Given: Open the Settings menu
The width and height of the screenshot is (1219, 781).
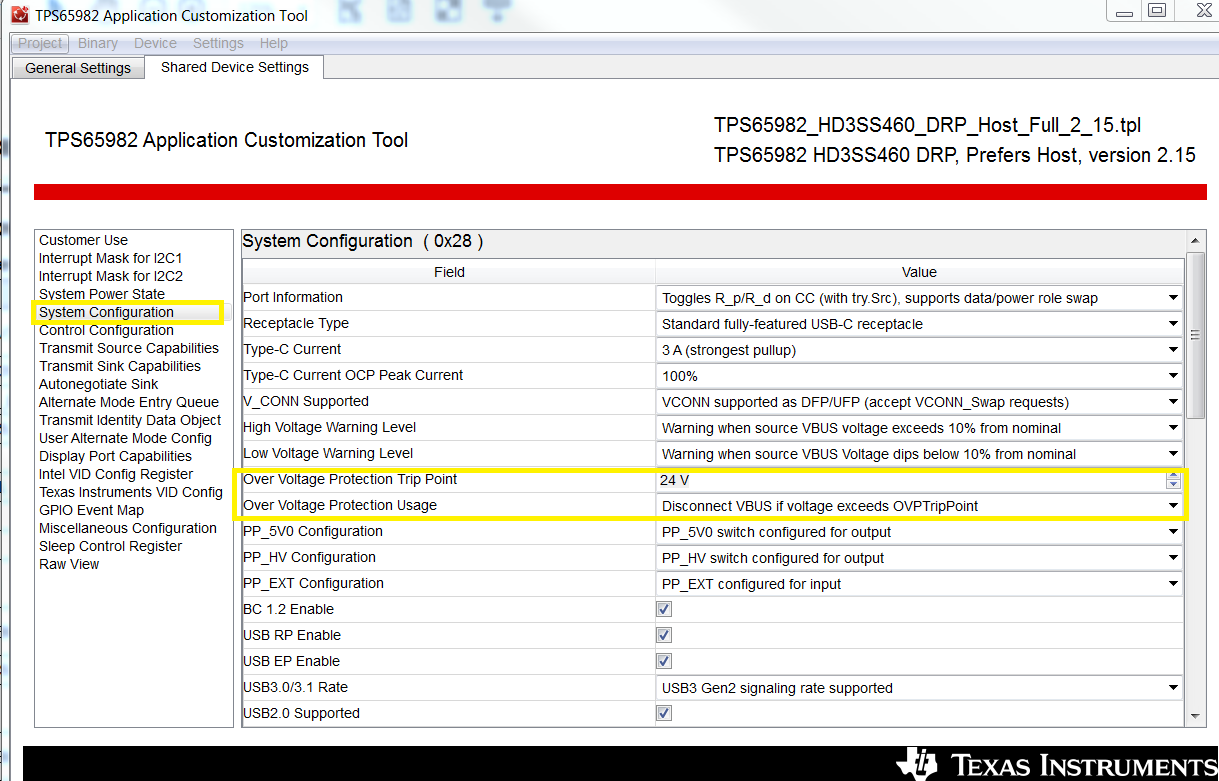Looking at the screenshot, I should pyautogui.click(x=218, y=43).
